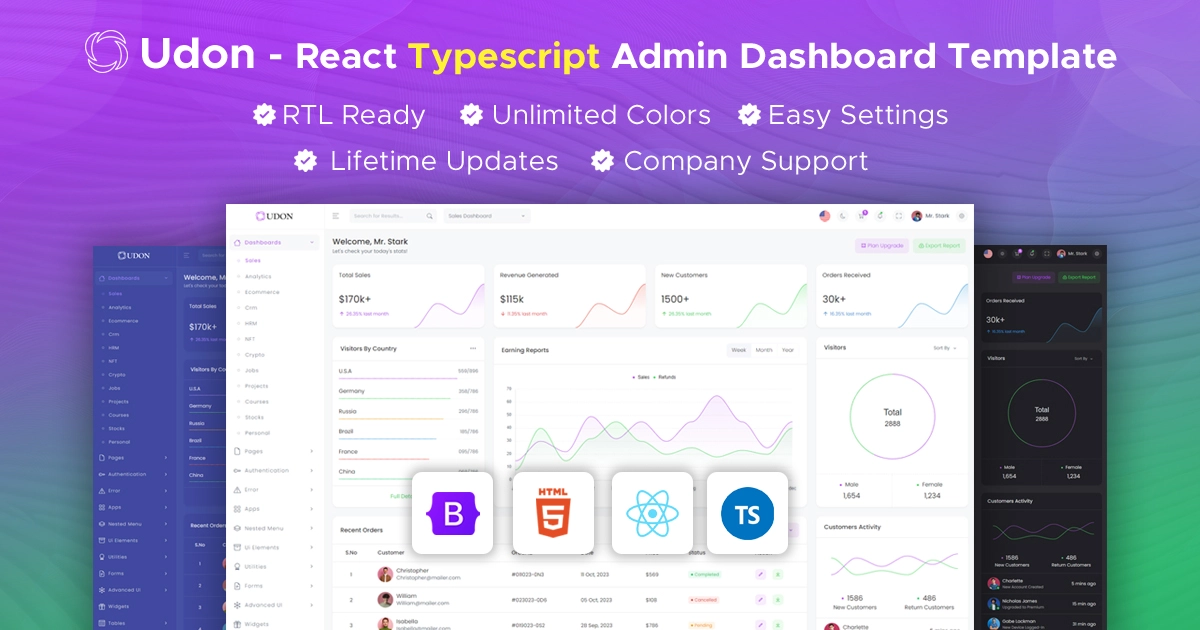The width and height of the screenshot is (1200, 630).
Task: Click the Cancelled status badge in William's row
Action: coord(704,600)
